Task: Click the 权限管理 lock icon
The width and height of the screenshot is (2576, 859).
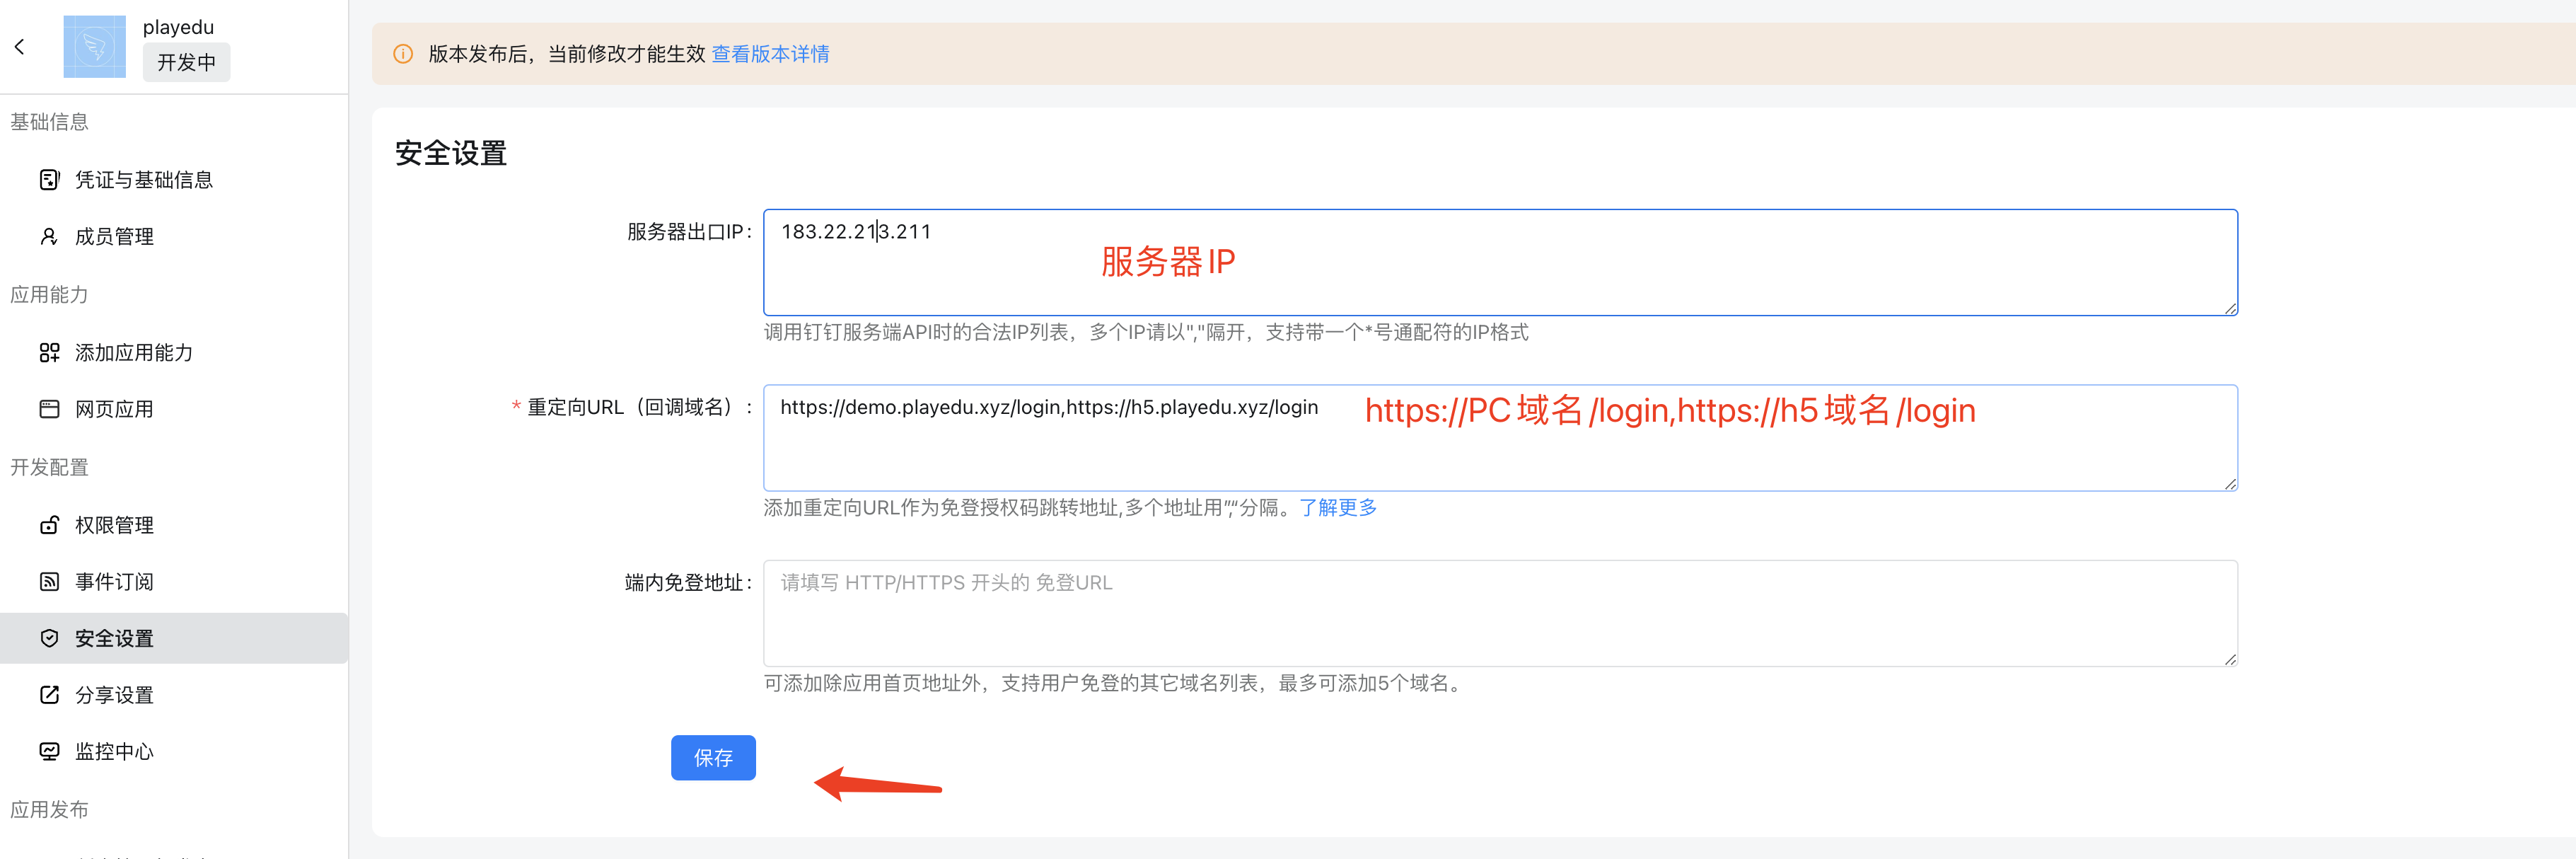Action: 49,526
